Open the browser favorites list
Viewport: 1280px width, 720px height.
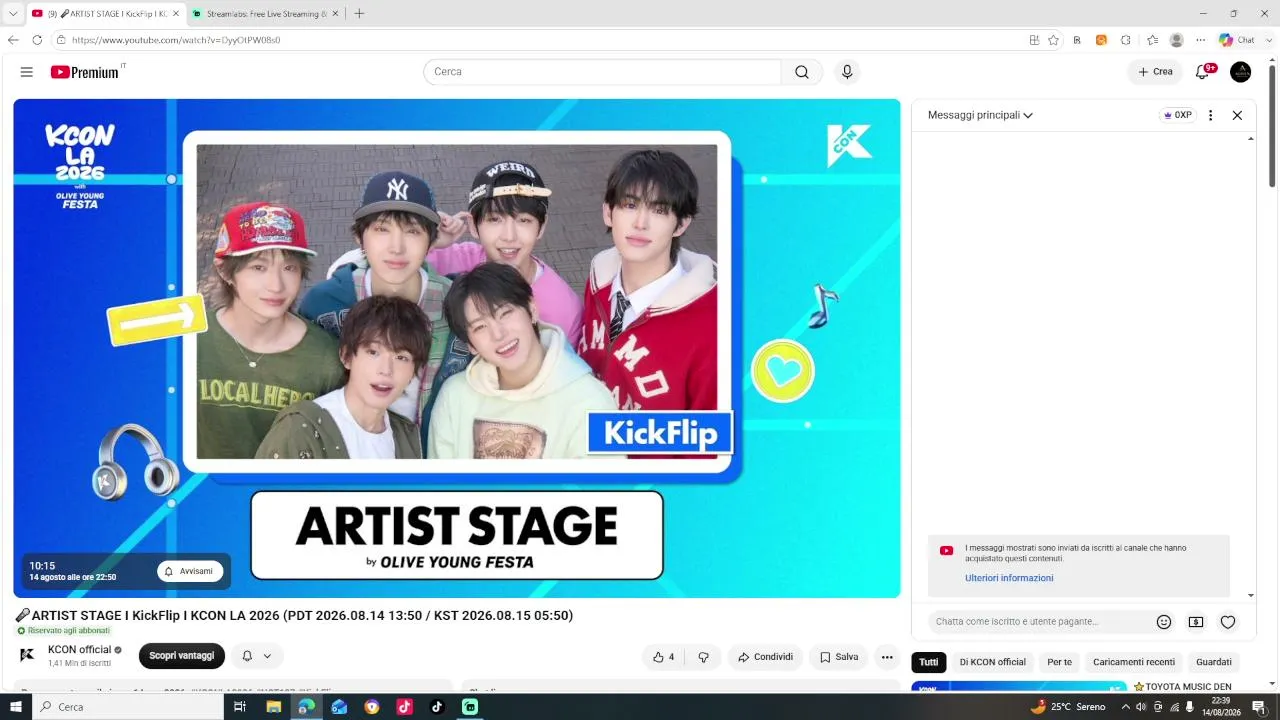point(1152,40)
